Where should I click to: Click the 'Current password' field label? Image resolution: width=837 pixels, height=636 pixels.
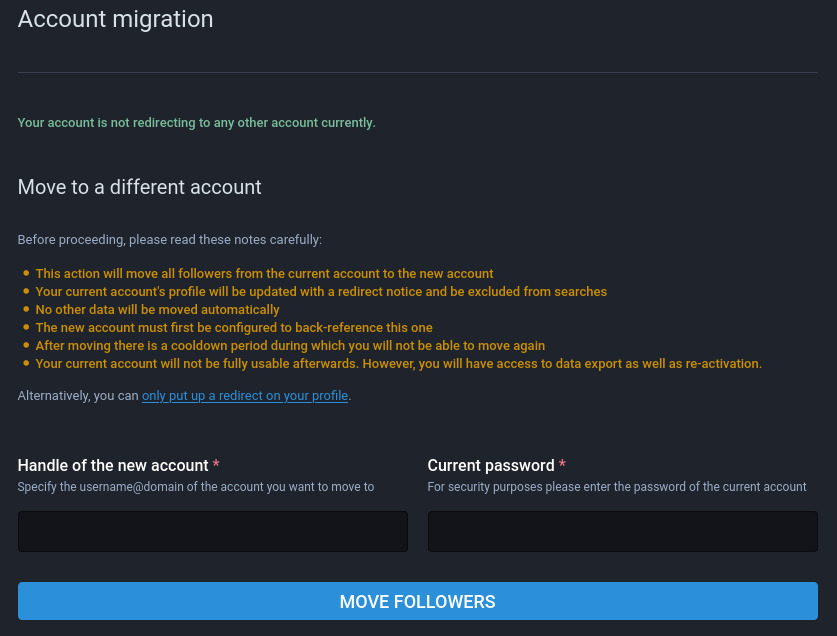click(x=490, y=466)
